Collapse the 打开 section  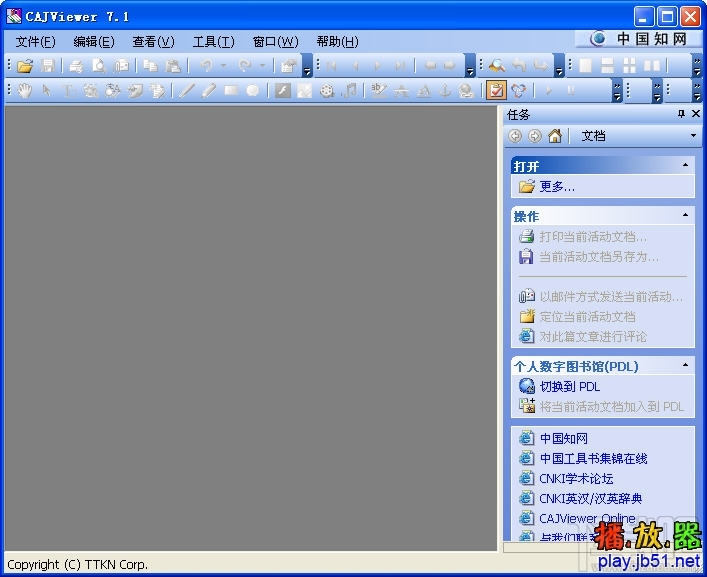coord(685,165)
